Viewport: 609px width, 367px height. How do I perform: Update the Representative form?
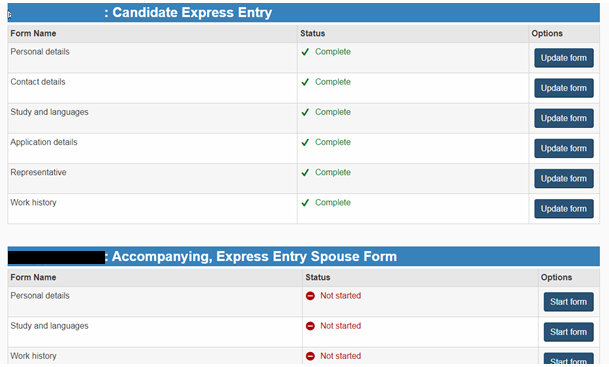point(564,179)
